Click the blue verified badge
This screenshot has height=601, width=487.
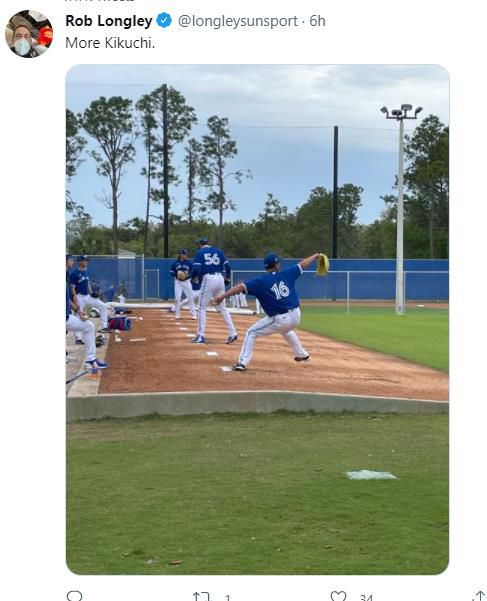click(x=164, y=20)
